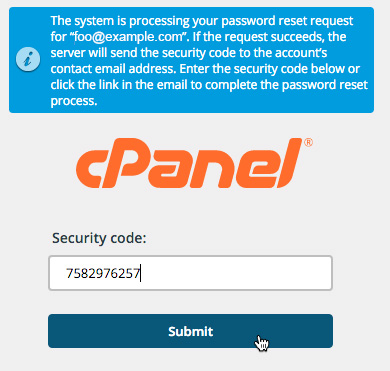Click the registered trademark symbol beside logo
Image resolution: width=390 pixels, height=371 pixels.
click(x=309, y=143)
